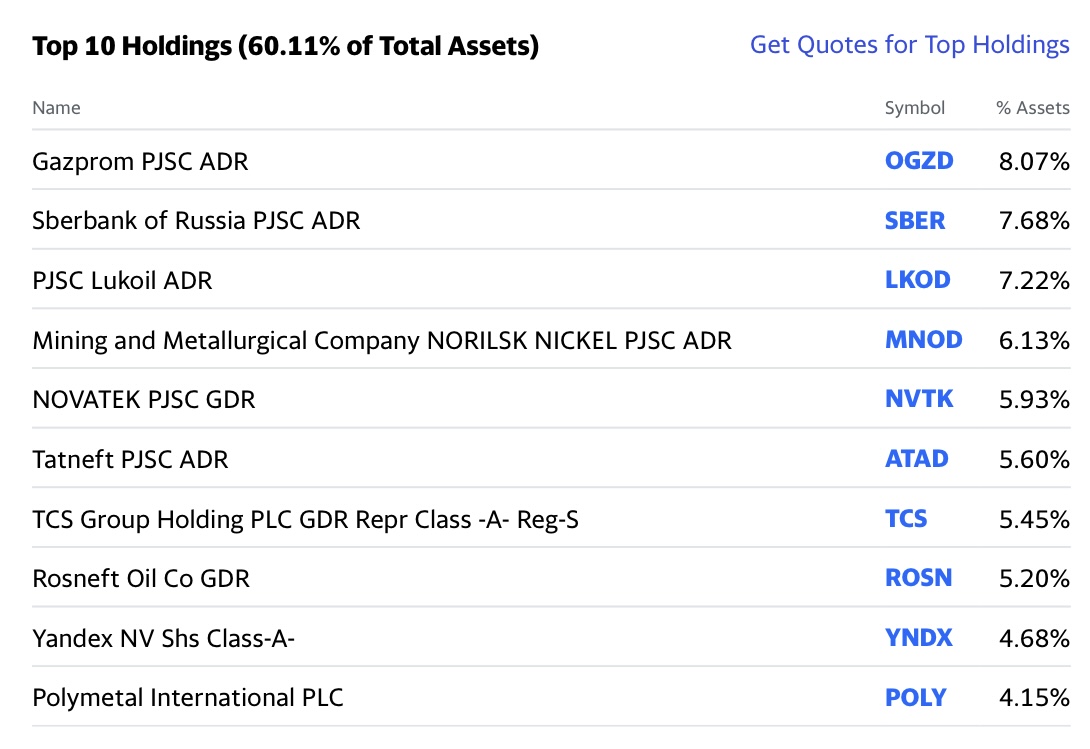This screenshot has height=749, width=1090.
Task: Click the Symbol column header
Action: pyautogui.click(x=914, y=108)
